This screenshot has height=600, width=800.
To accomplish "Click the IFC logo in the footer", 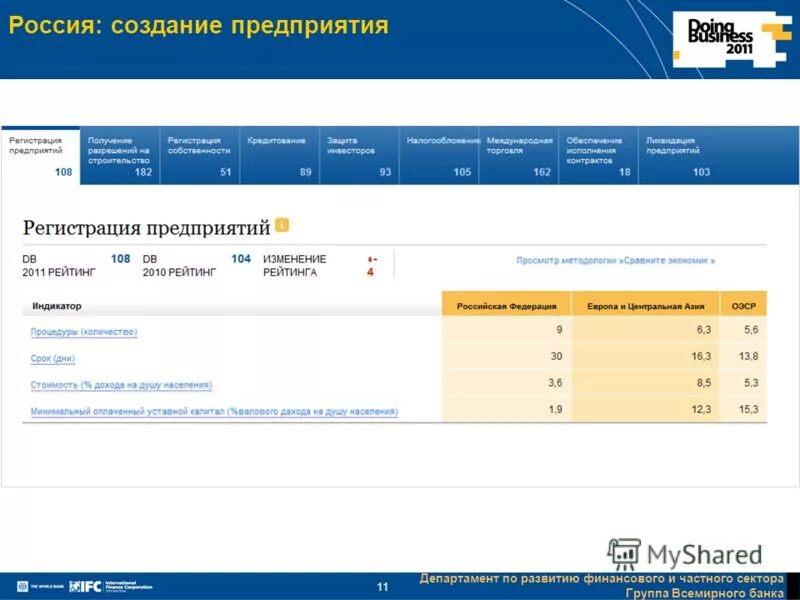I will click(x=86, y=586).
